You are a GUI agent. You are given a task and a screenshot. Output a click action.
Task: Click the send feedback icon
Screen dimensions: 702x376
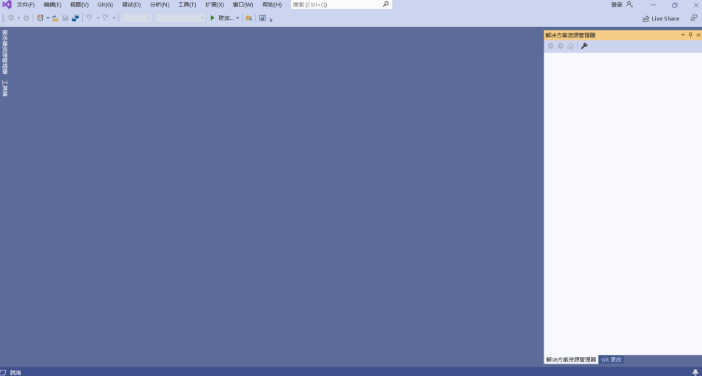click(693, 18)
